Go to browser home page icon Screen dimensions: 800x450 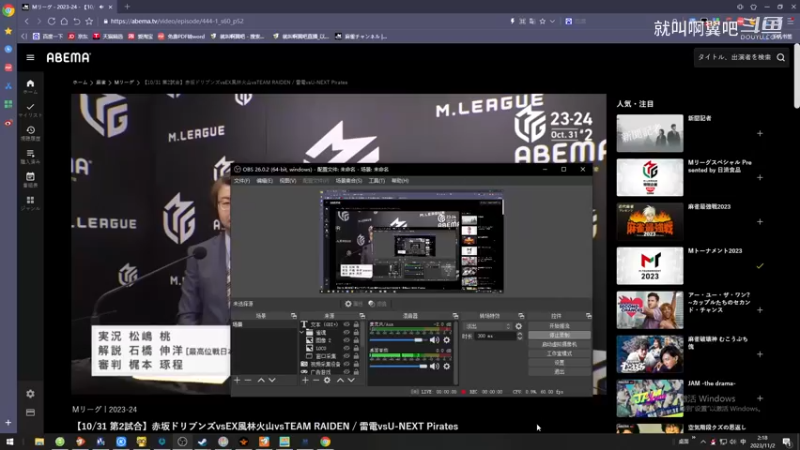click(x=64, y=21)
